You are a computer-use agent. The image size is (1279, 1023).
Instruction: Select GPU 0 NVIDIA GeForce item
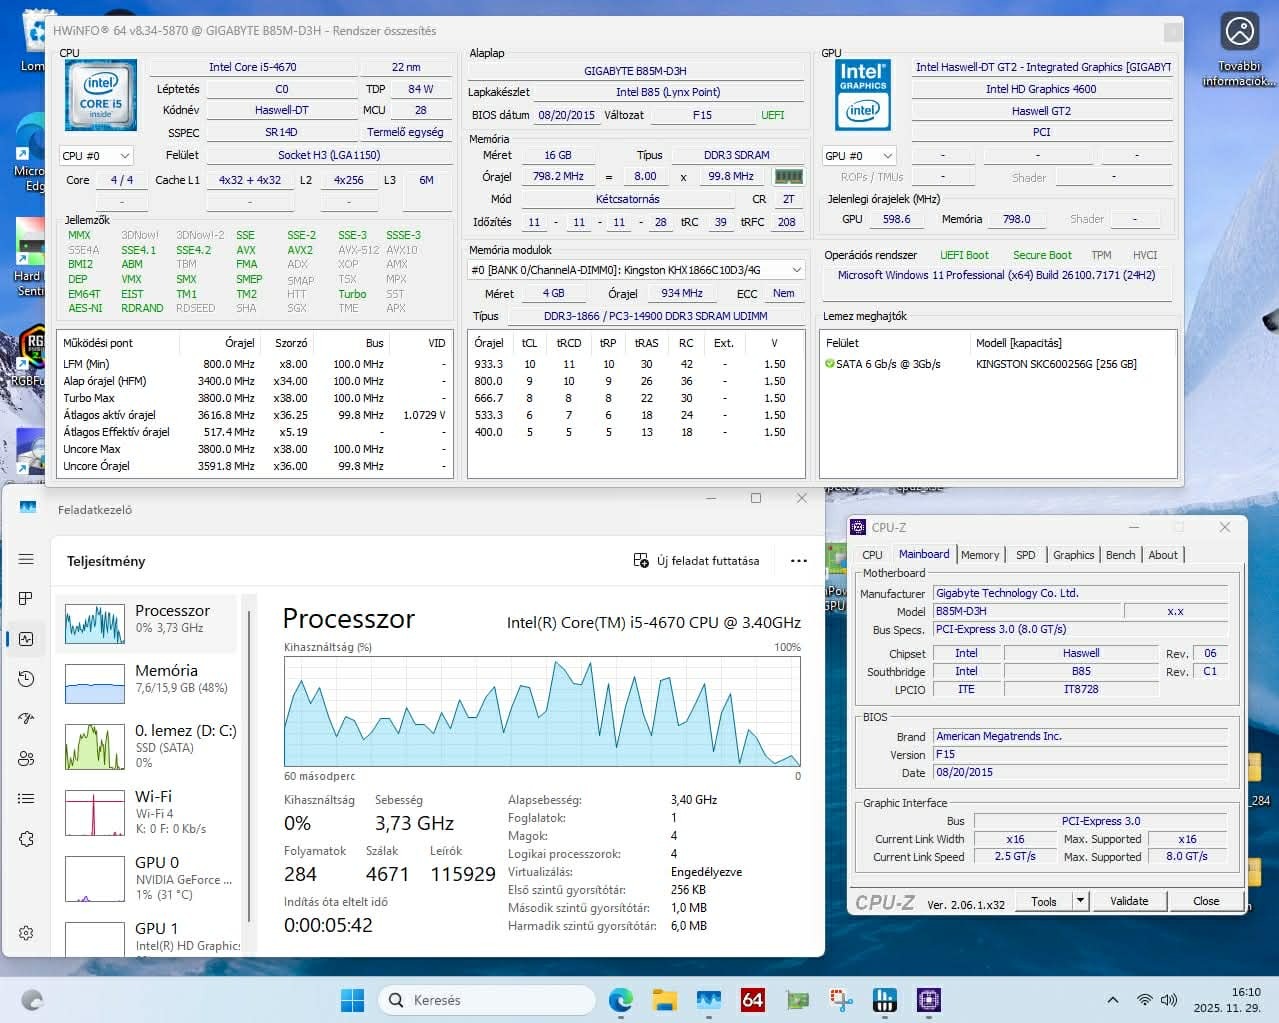(148, 878)
